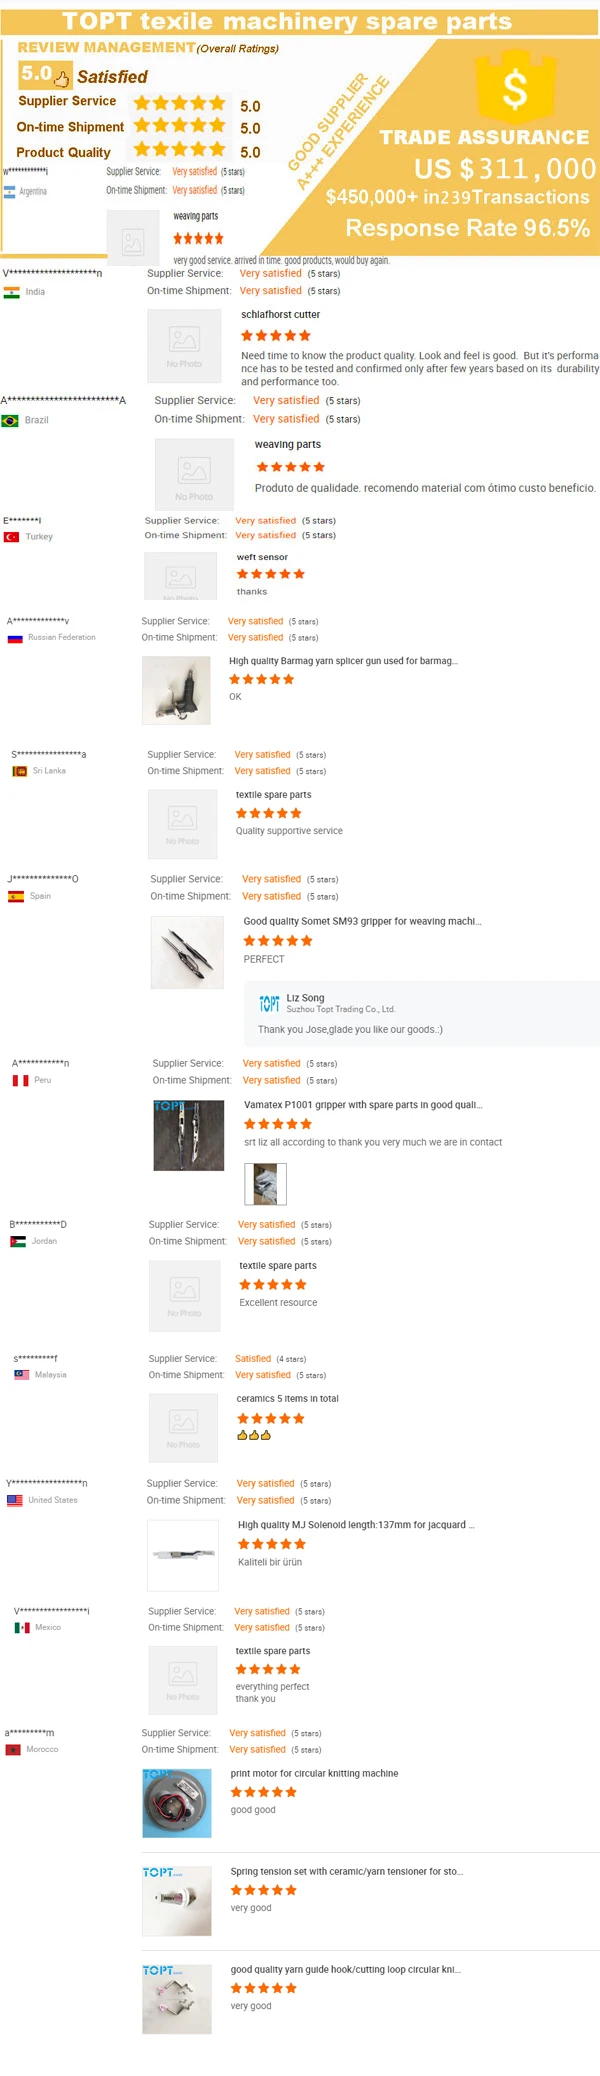Click the Jordan flag icon
Screen dimensions: 600x2076
(18, 1241)
